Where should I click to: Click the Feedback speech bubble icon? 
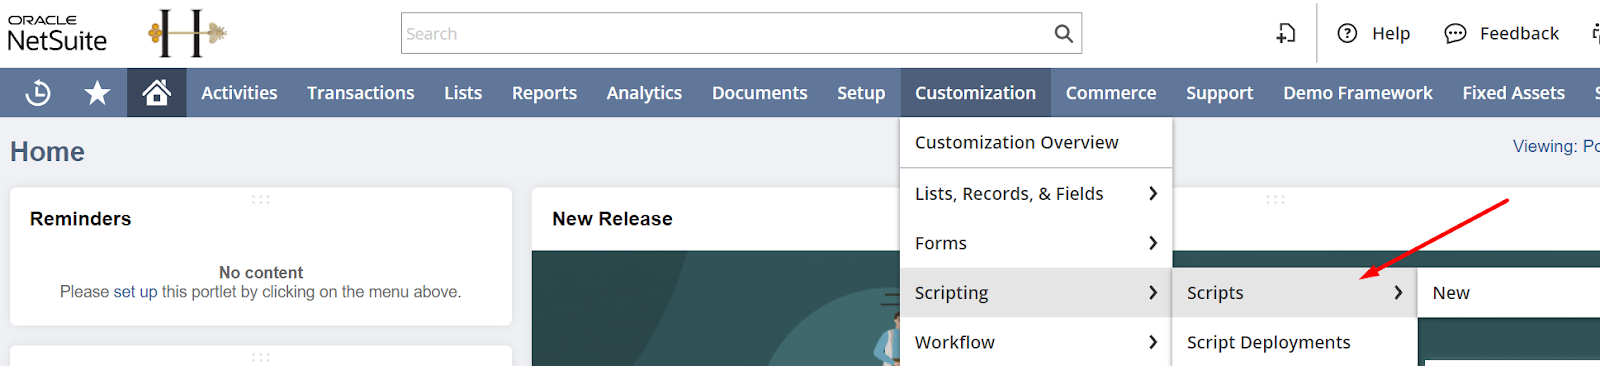pos(1455,34)
